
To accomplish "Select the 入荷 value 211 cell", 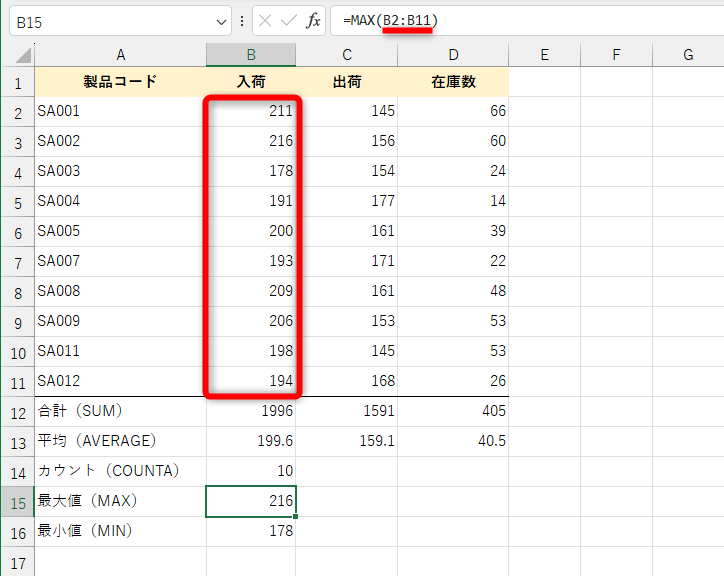I will [251, 111].
